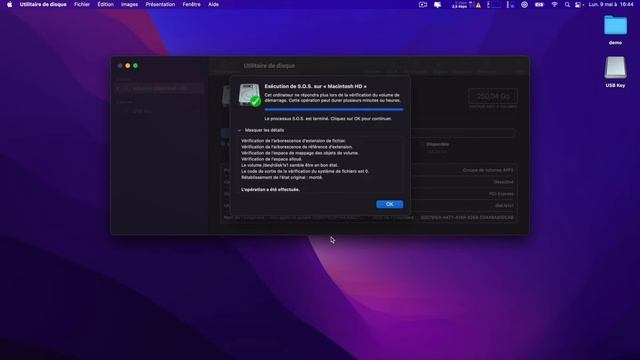The image size is (640, 360).
Task: Click 'Vérification de l'espace alloué' log line
Action: (271, 159)
